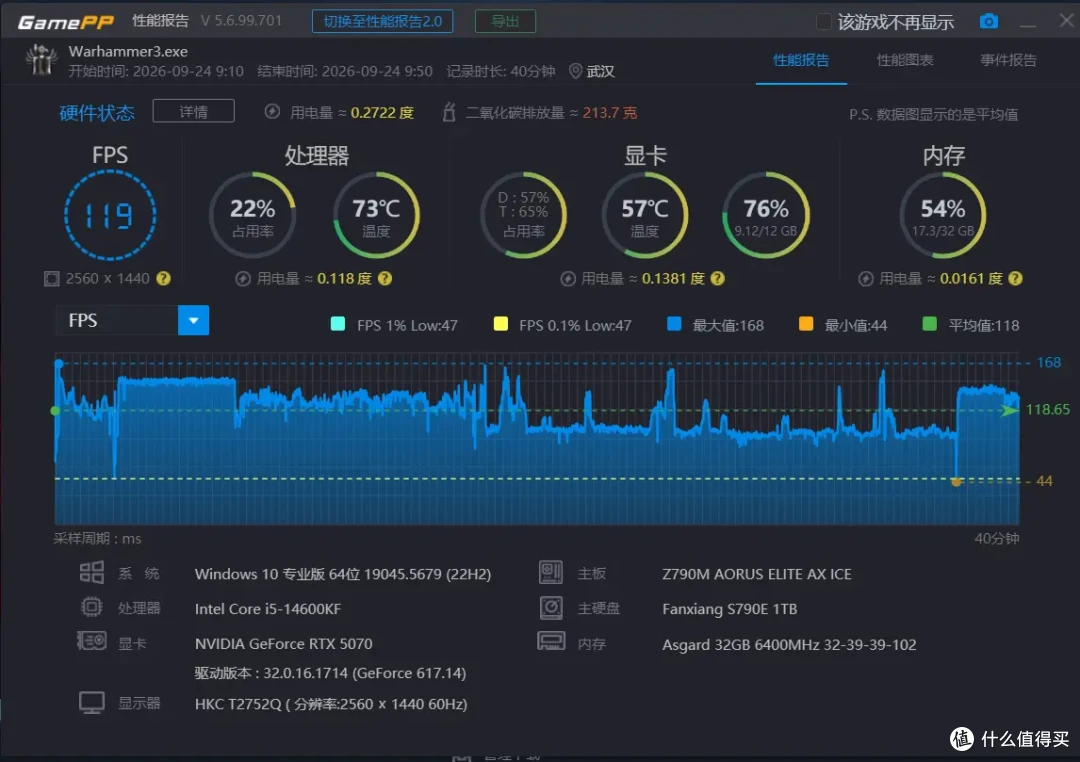Tick the 该游戏不再显示 checkbox
Image resolution: width=1080 pixels, height=762 pixels.
[823, 21]
